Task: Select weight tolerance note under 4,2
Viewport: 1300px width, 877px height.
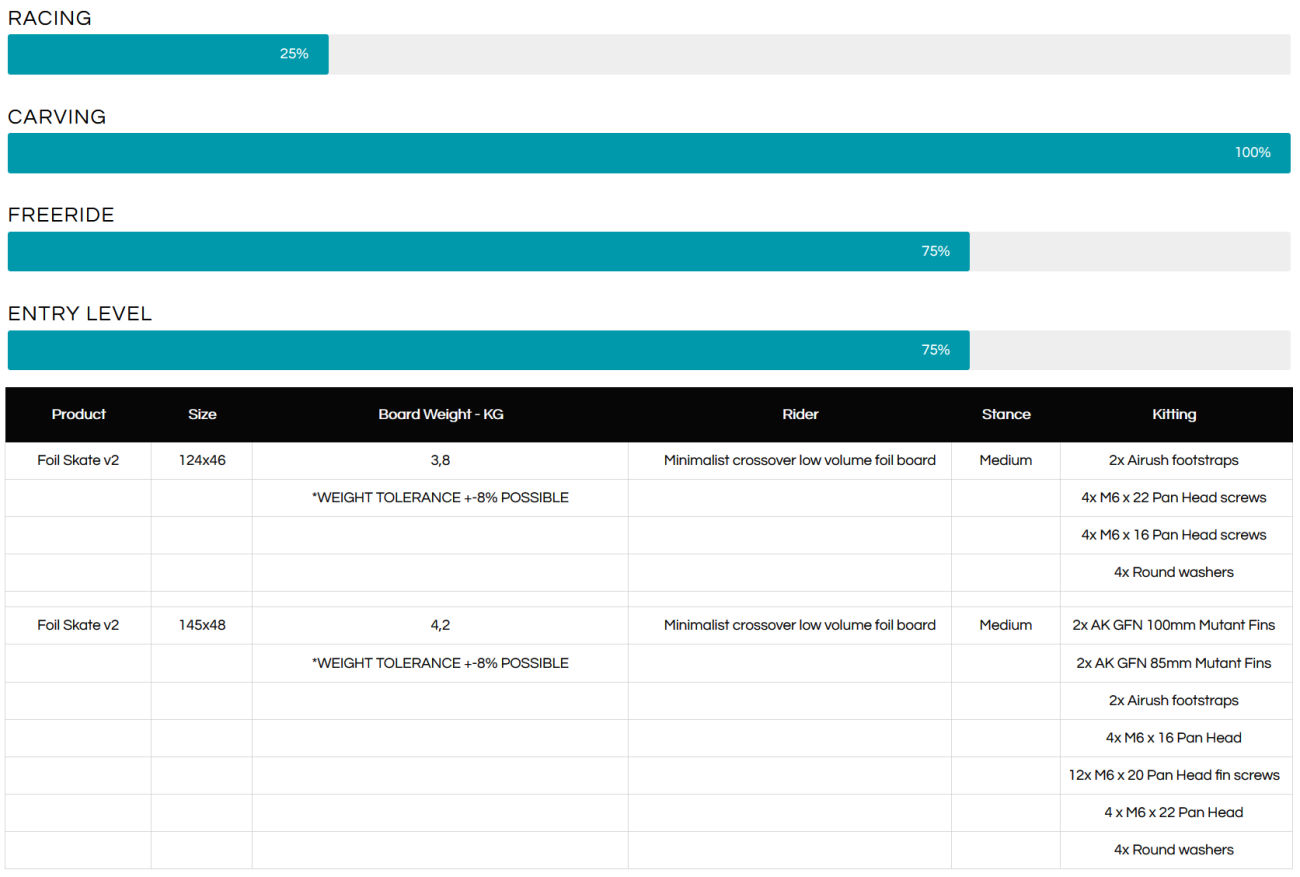Action: click(x=440, y=664)
